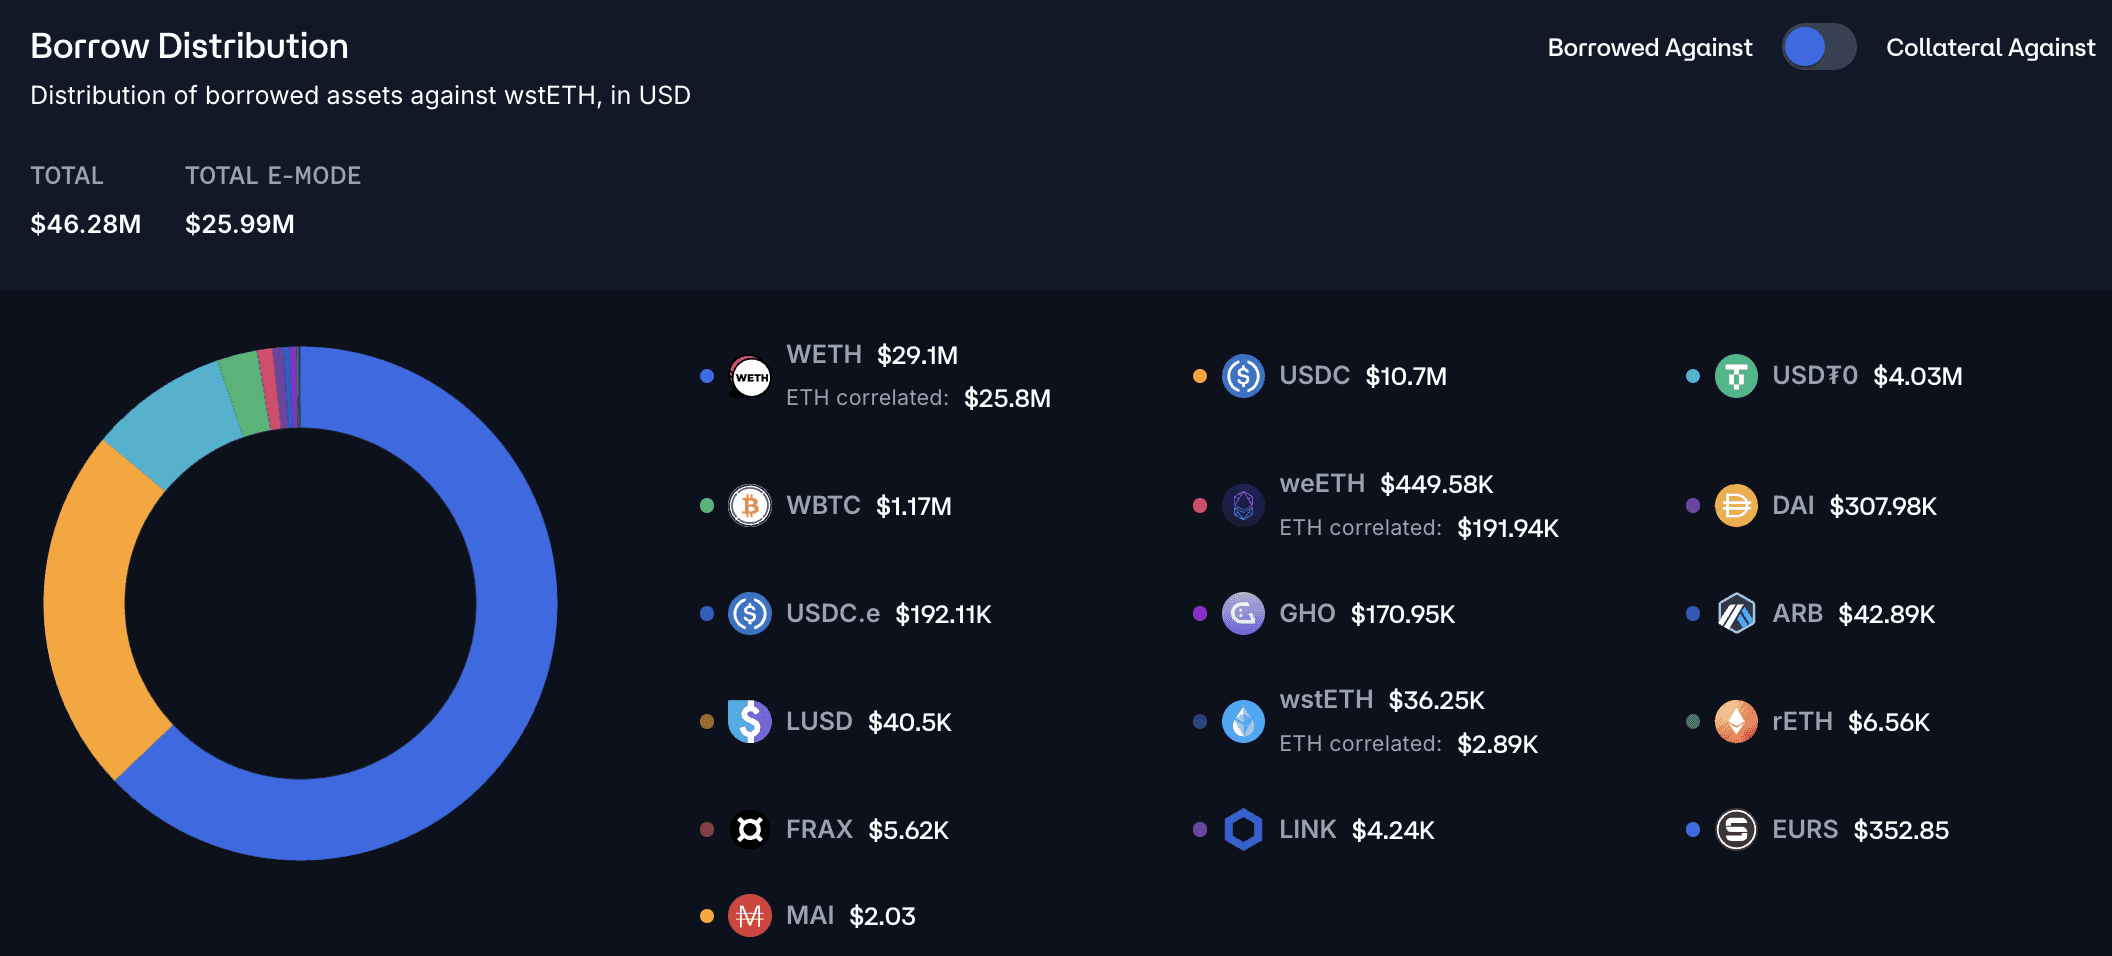Screen dimensions: 2112x956
Task: Click the weETH token icon
Action: [x=1243, y=506]
